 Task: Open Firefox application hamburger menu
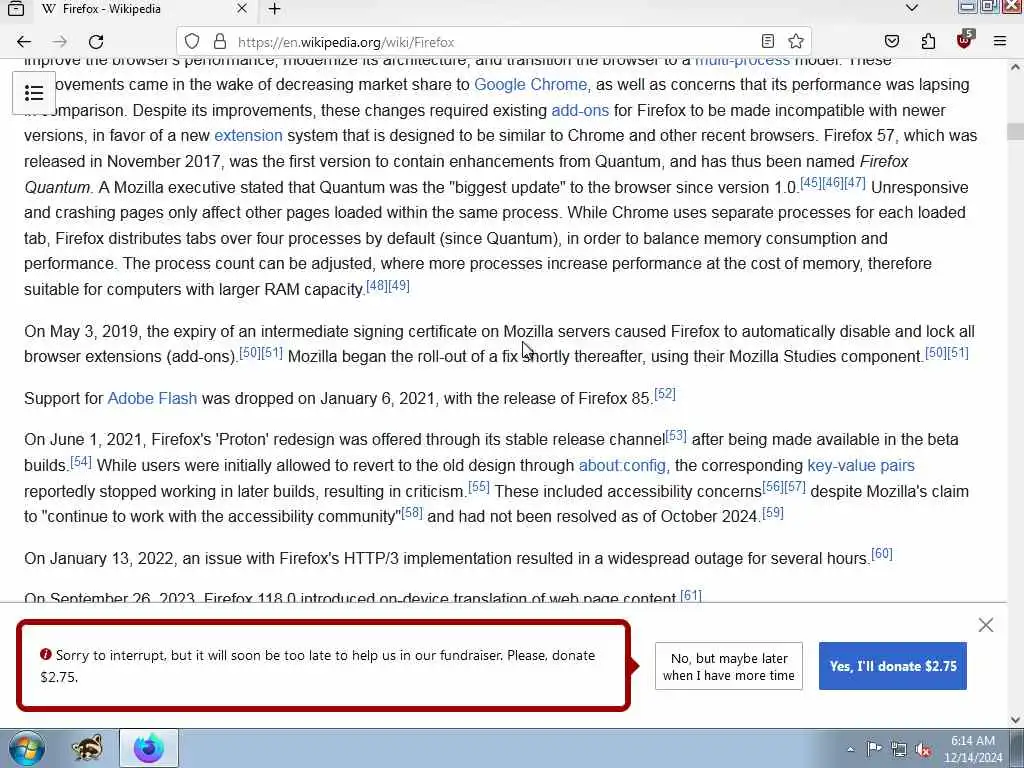point(999,42)
